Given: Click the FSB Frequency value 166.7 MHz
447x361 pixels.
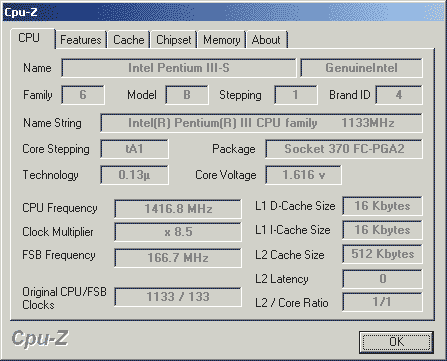Looking at the screenshot, I should (x=178, y=258).
